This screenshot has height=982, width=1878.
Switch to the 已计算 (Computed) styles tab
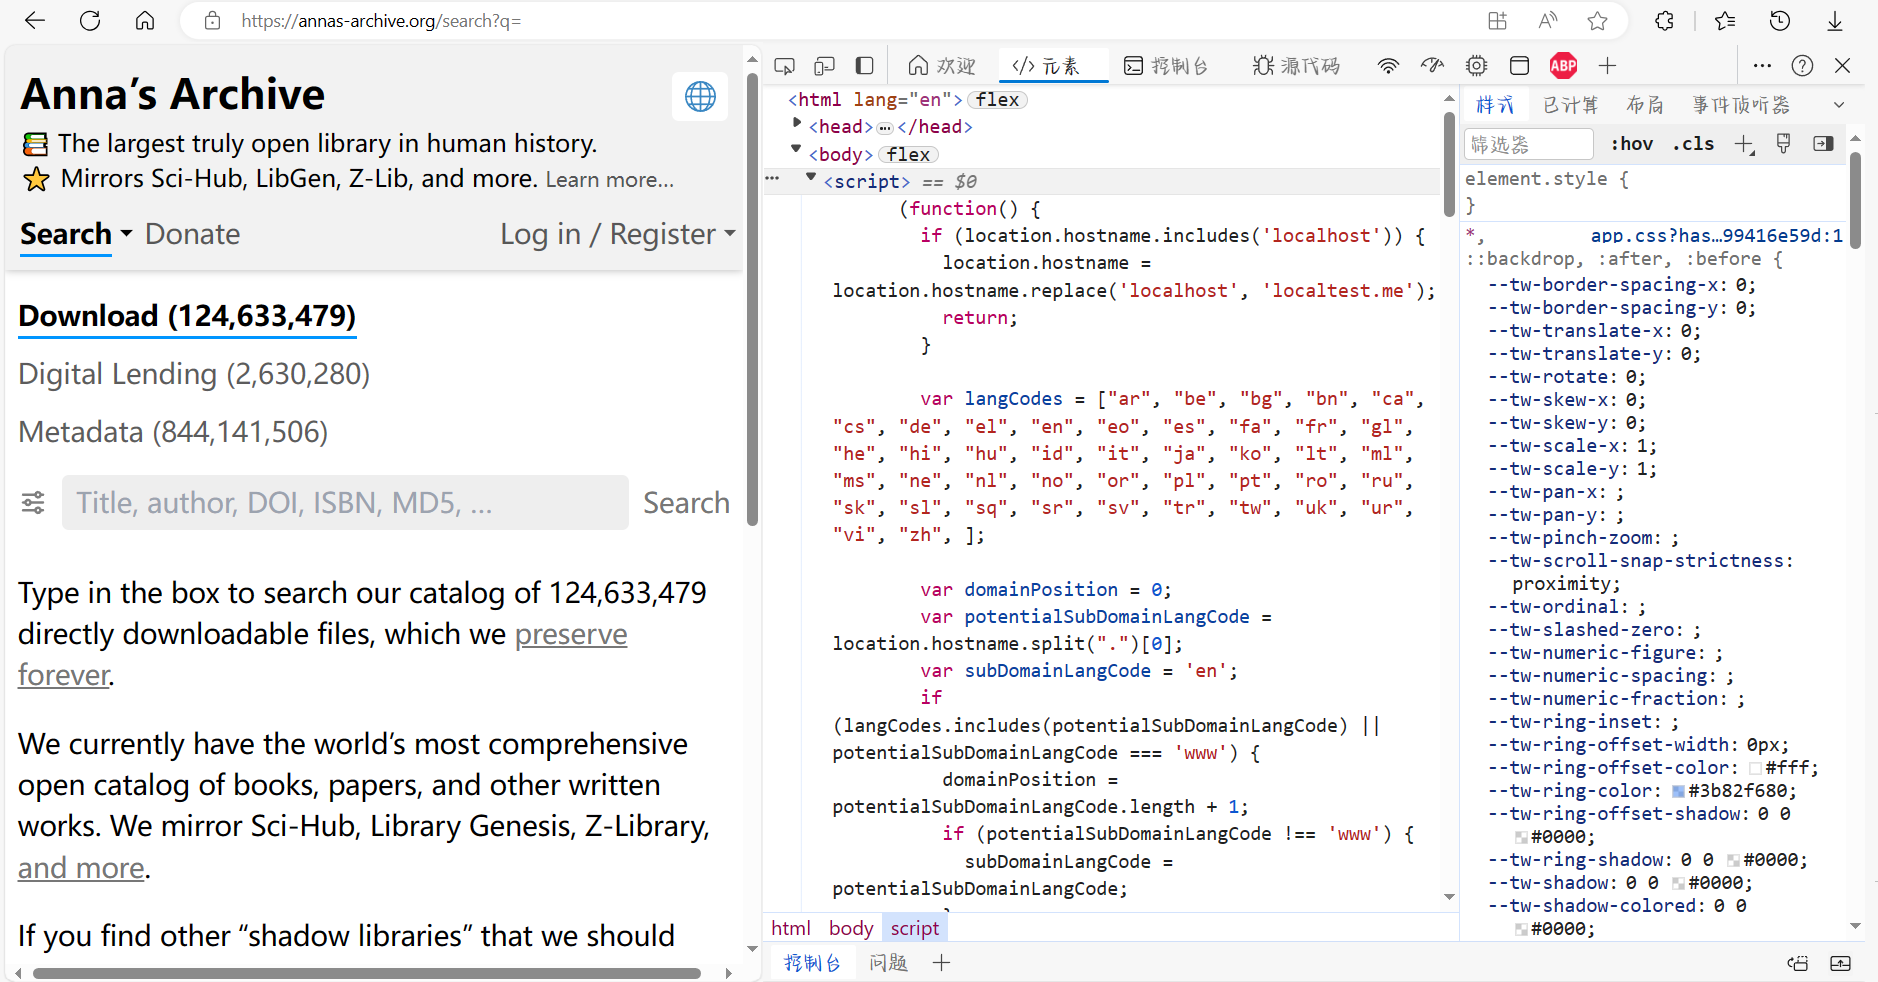1570,105
